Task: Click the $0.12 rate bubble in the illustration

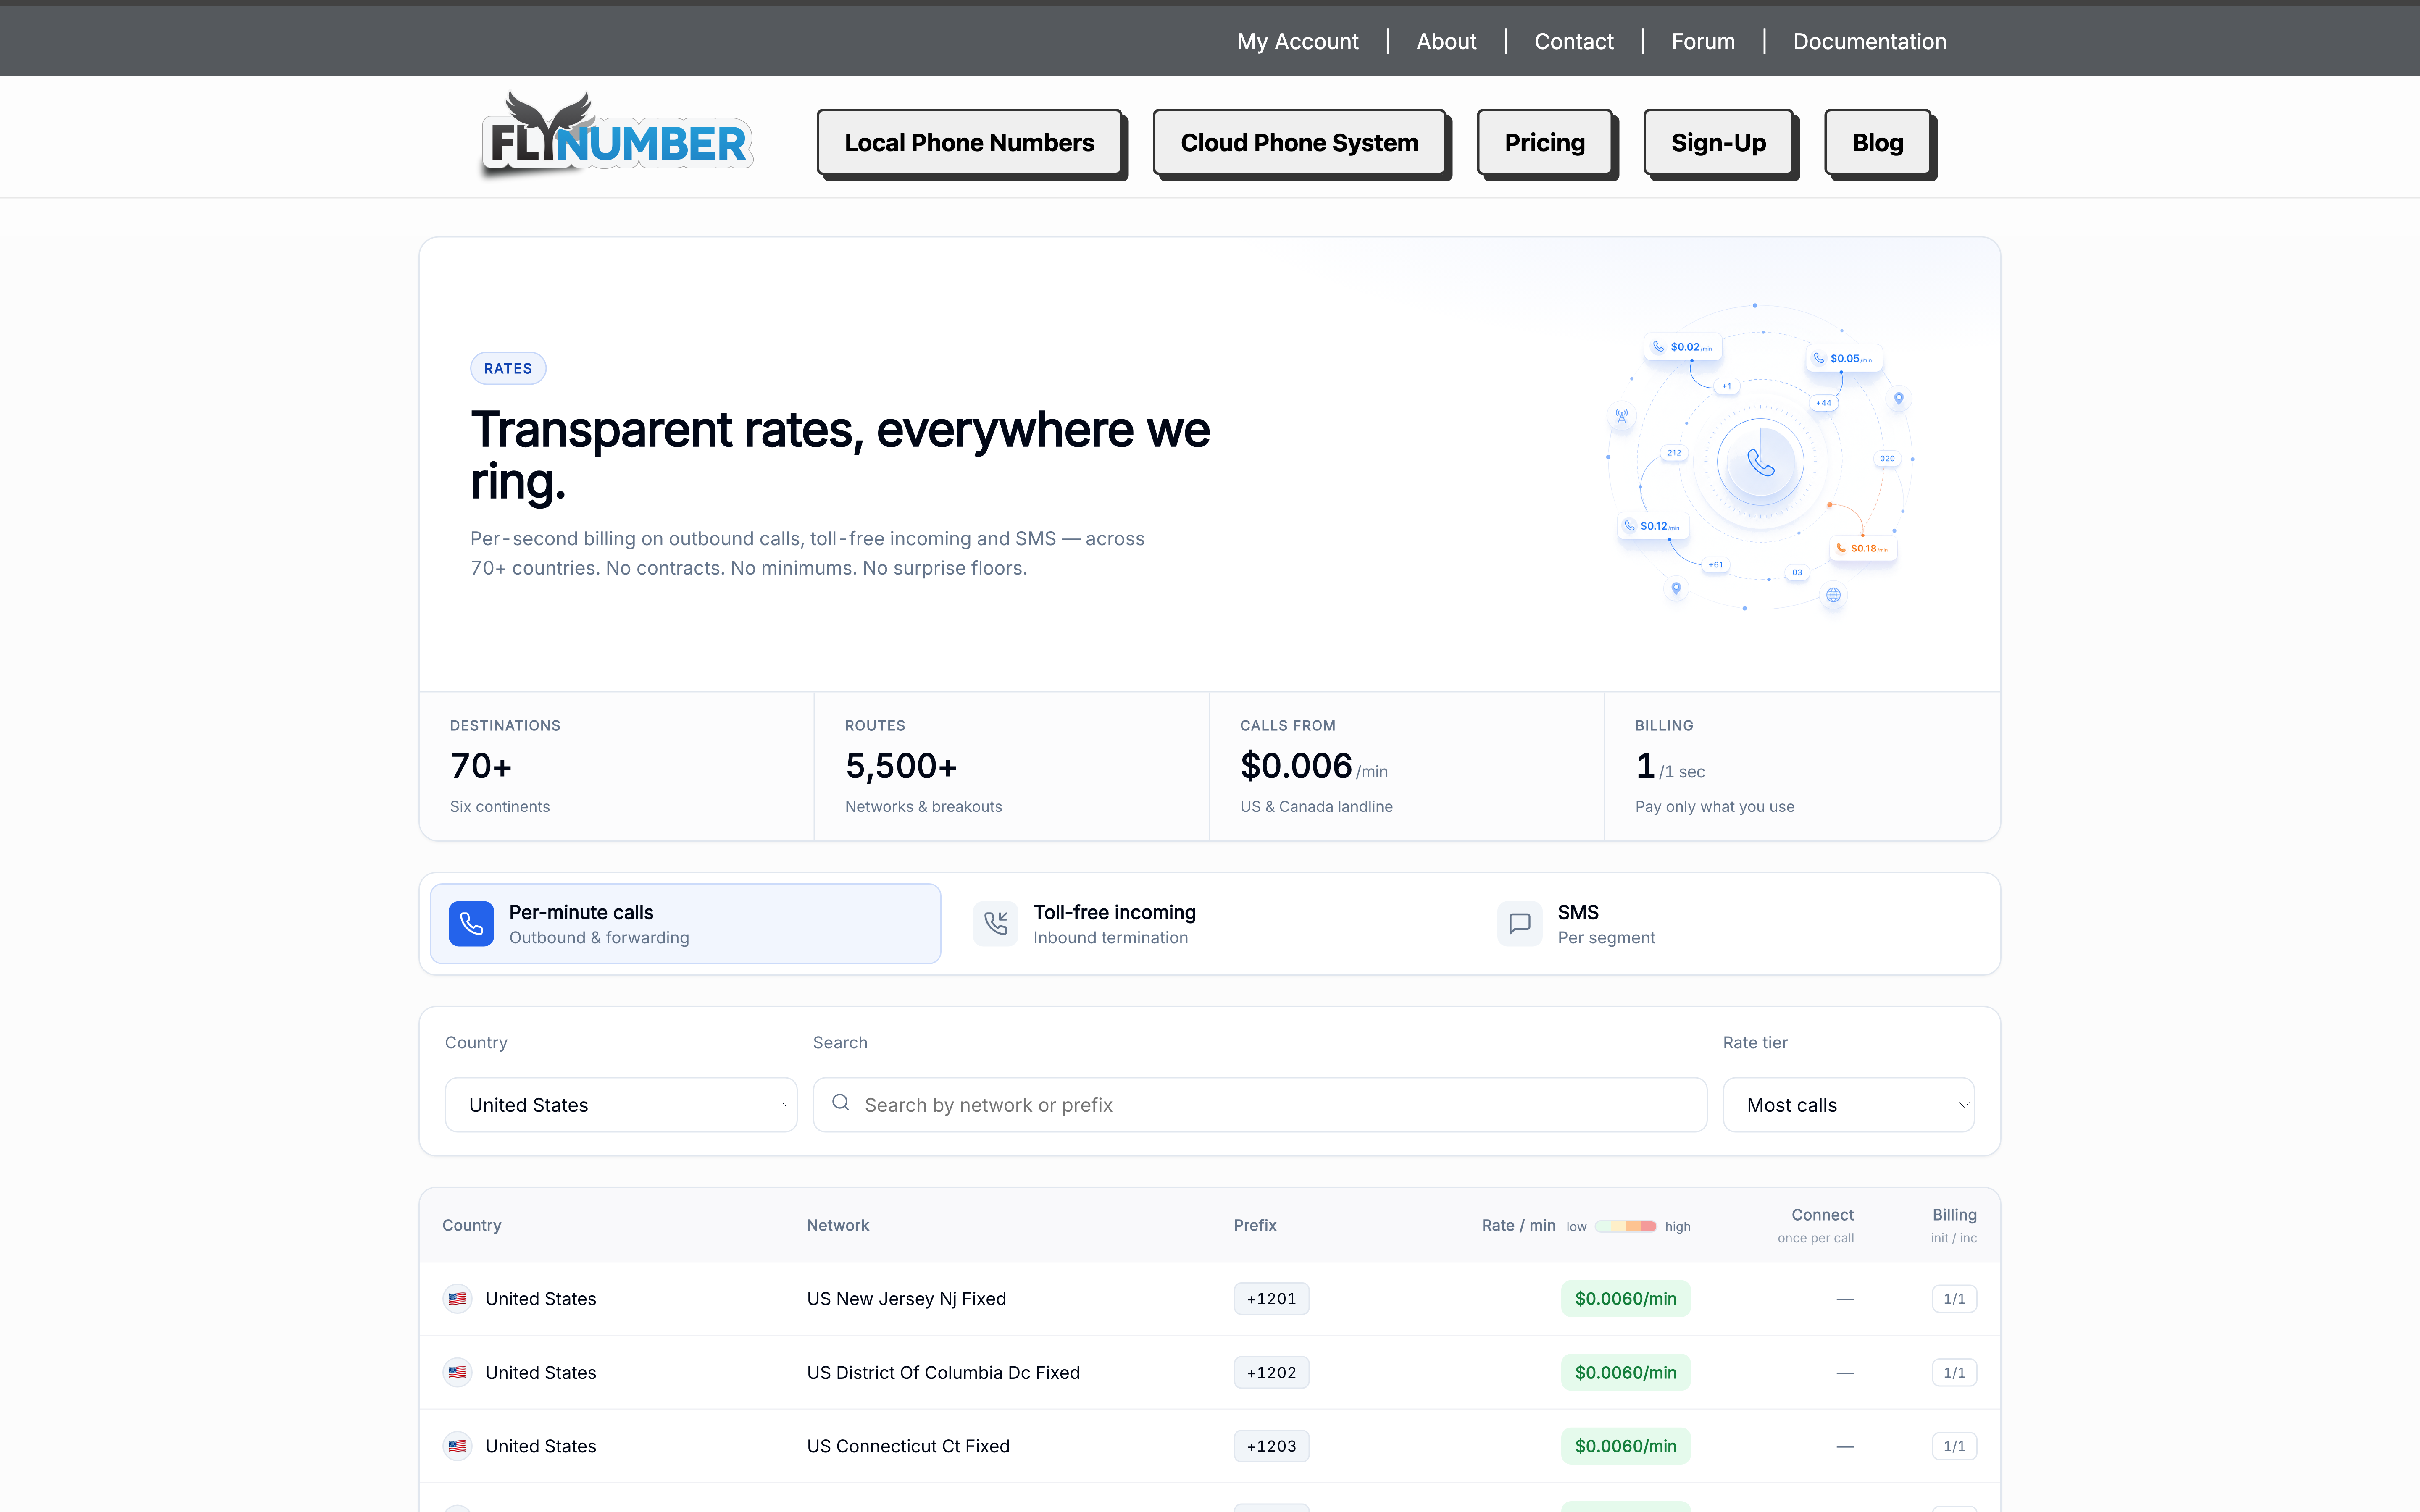Action: coord(1653,526)
